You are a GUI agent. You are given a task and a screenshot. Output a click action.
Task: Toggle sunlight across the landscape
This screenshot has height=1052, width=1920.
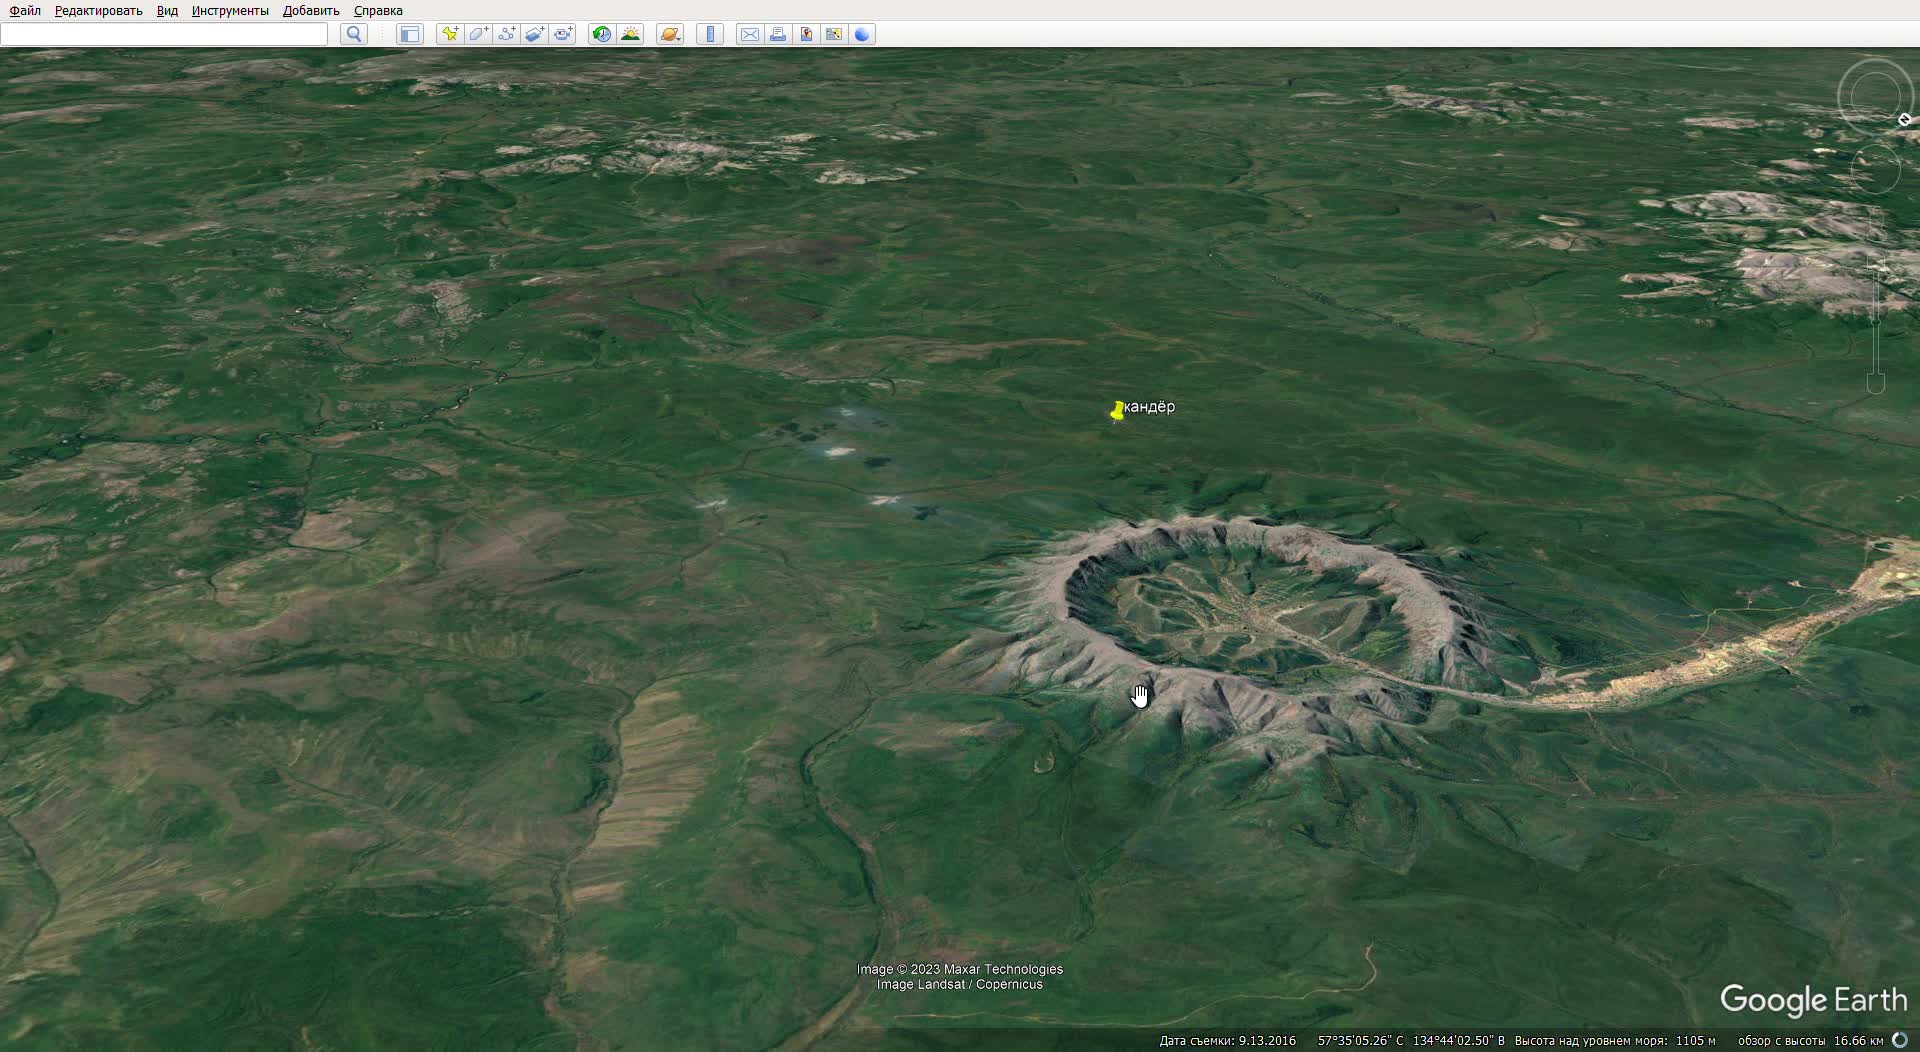pos(630,34)
